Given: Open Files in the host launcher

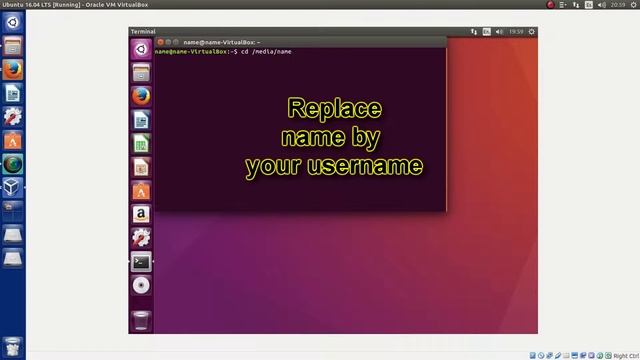Looking at the screenshot, I should click(13, 46).
